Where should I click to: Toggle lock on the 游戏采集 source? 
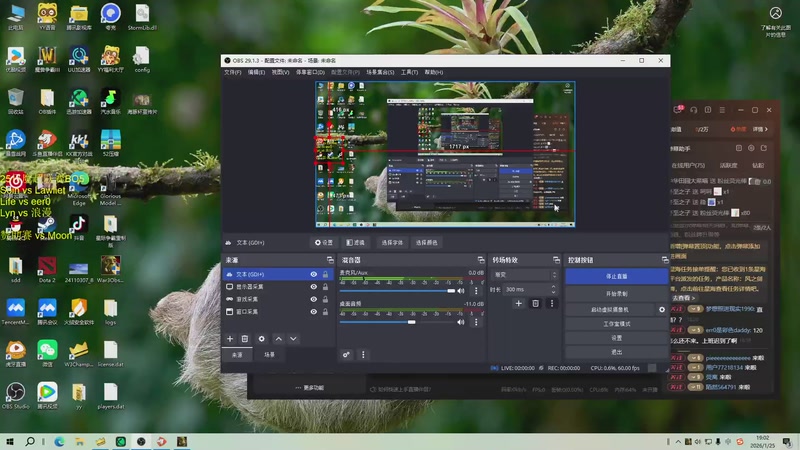point(326,299)
